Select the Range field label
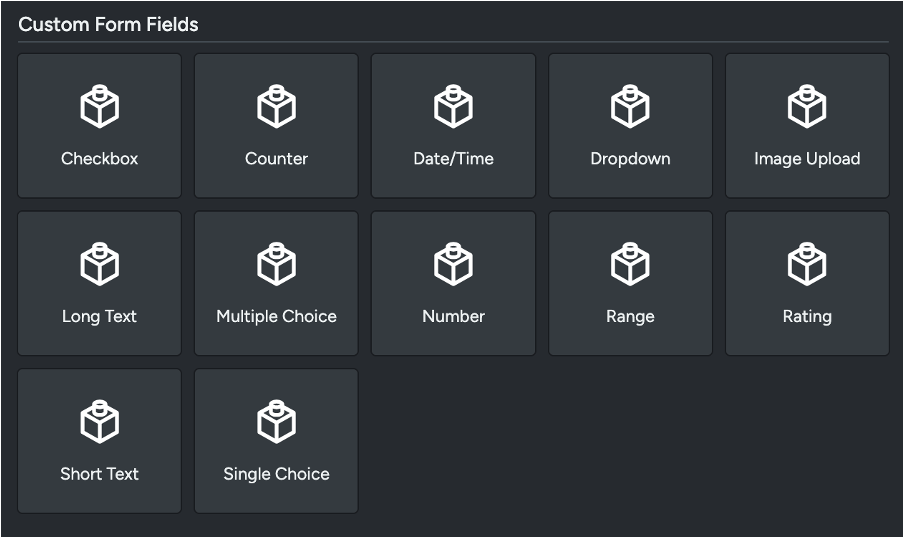The image size is (904, 538). [x=630, y=317]
